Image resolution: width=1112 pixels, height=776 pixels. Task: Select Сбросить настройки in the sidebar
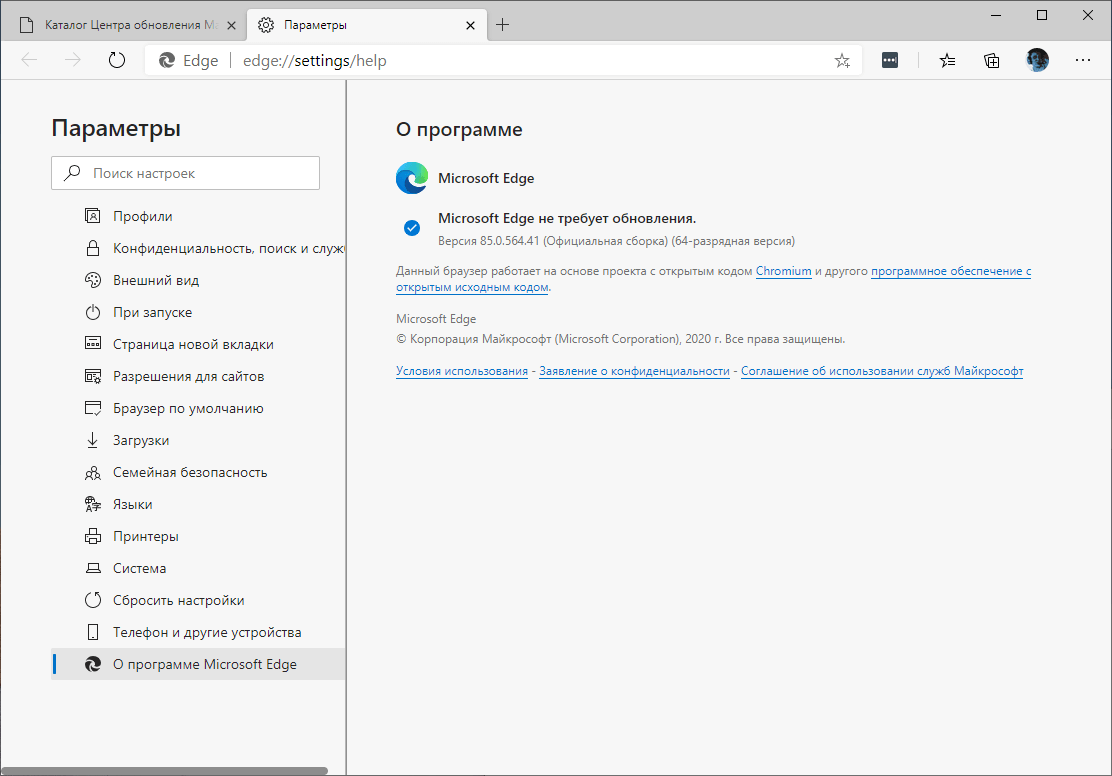point(166,599)
